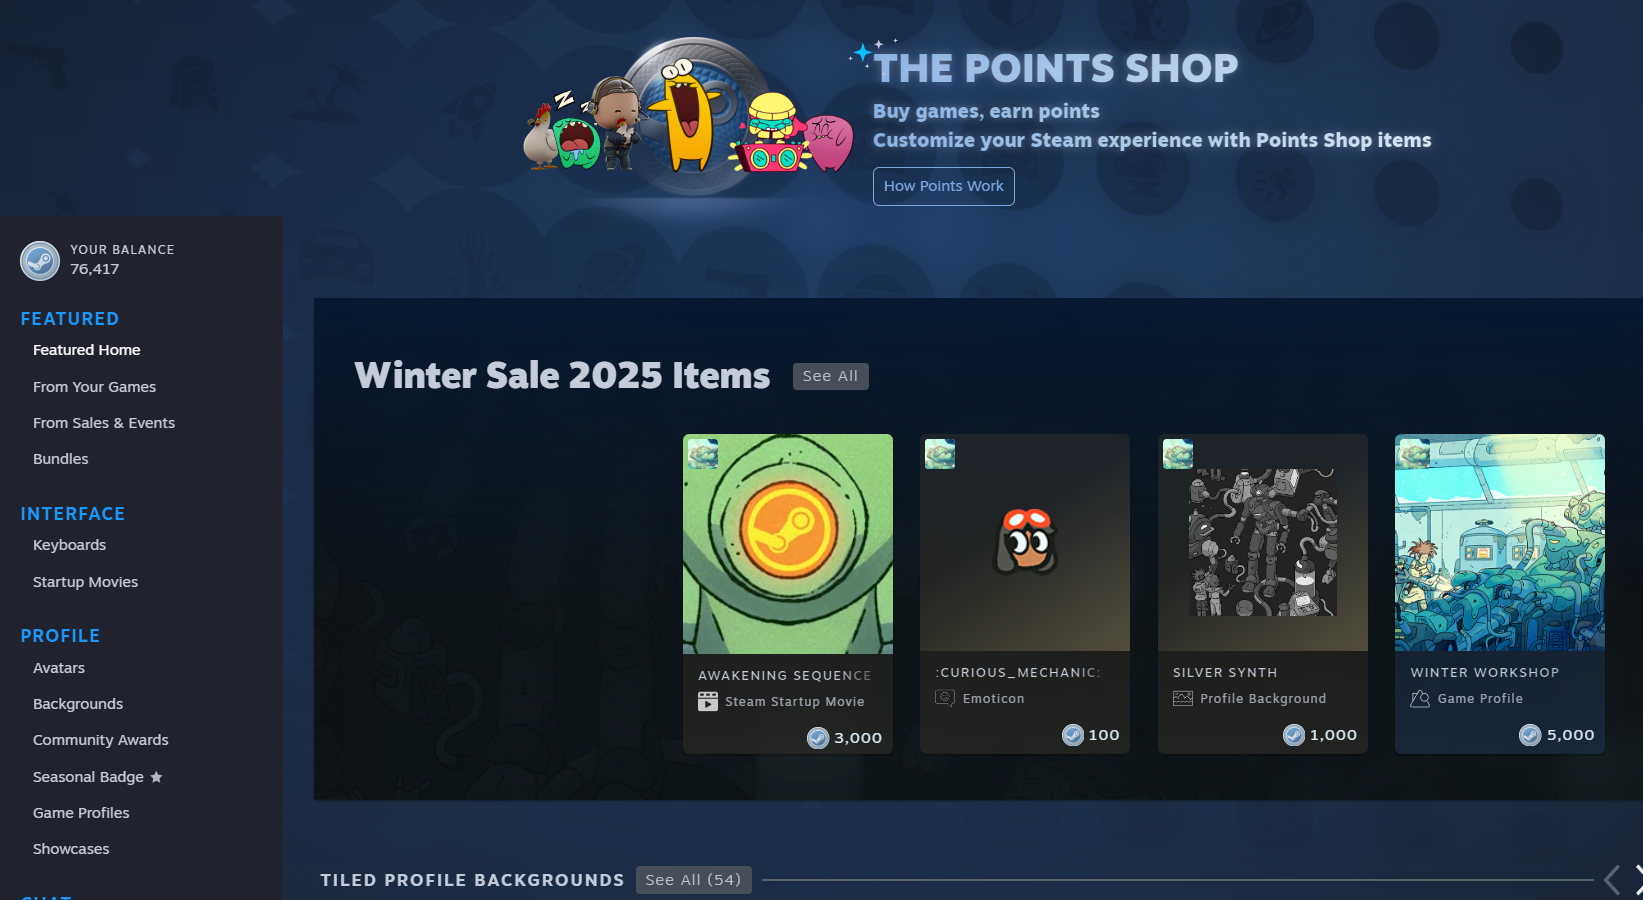Click the Steam Startup Movie clapperboard icon

point(708,702)
